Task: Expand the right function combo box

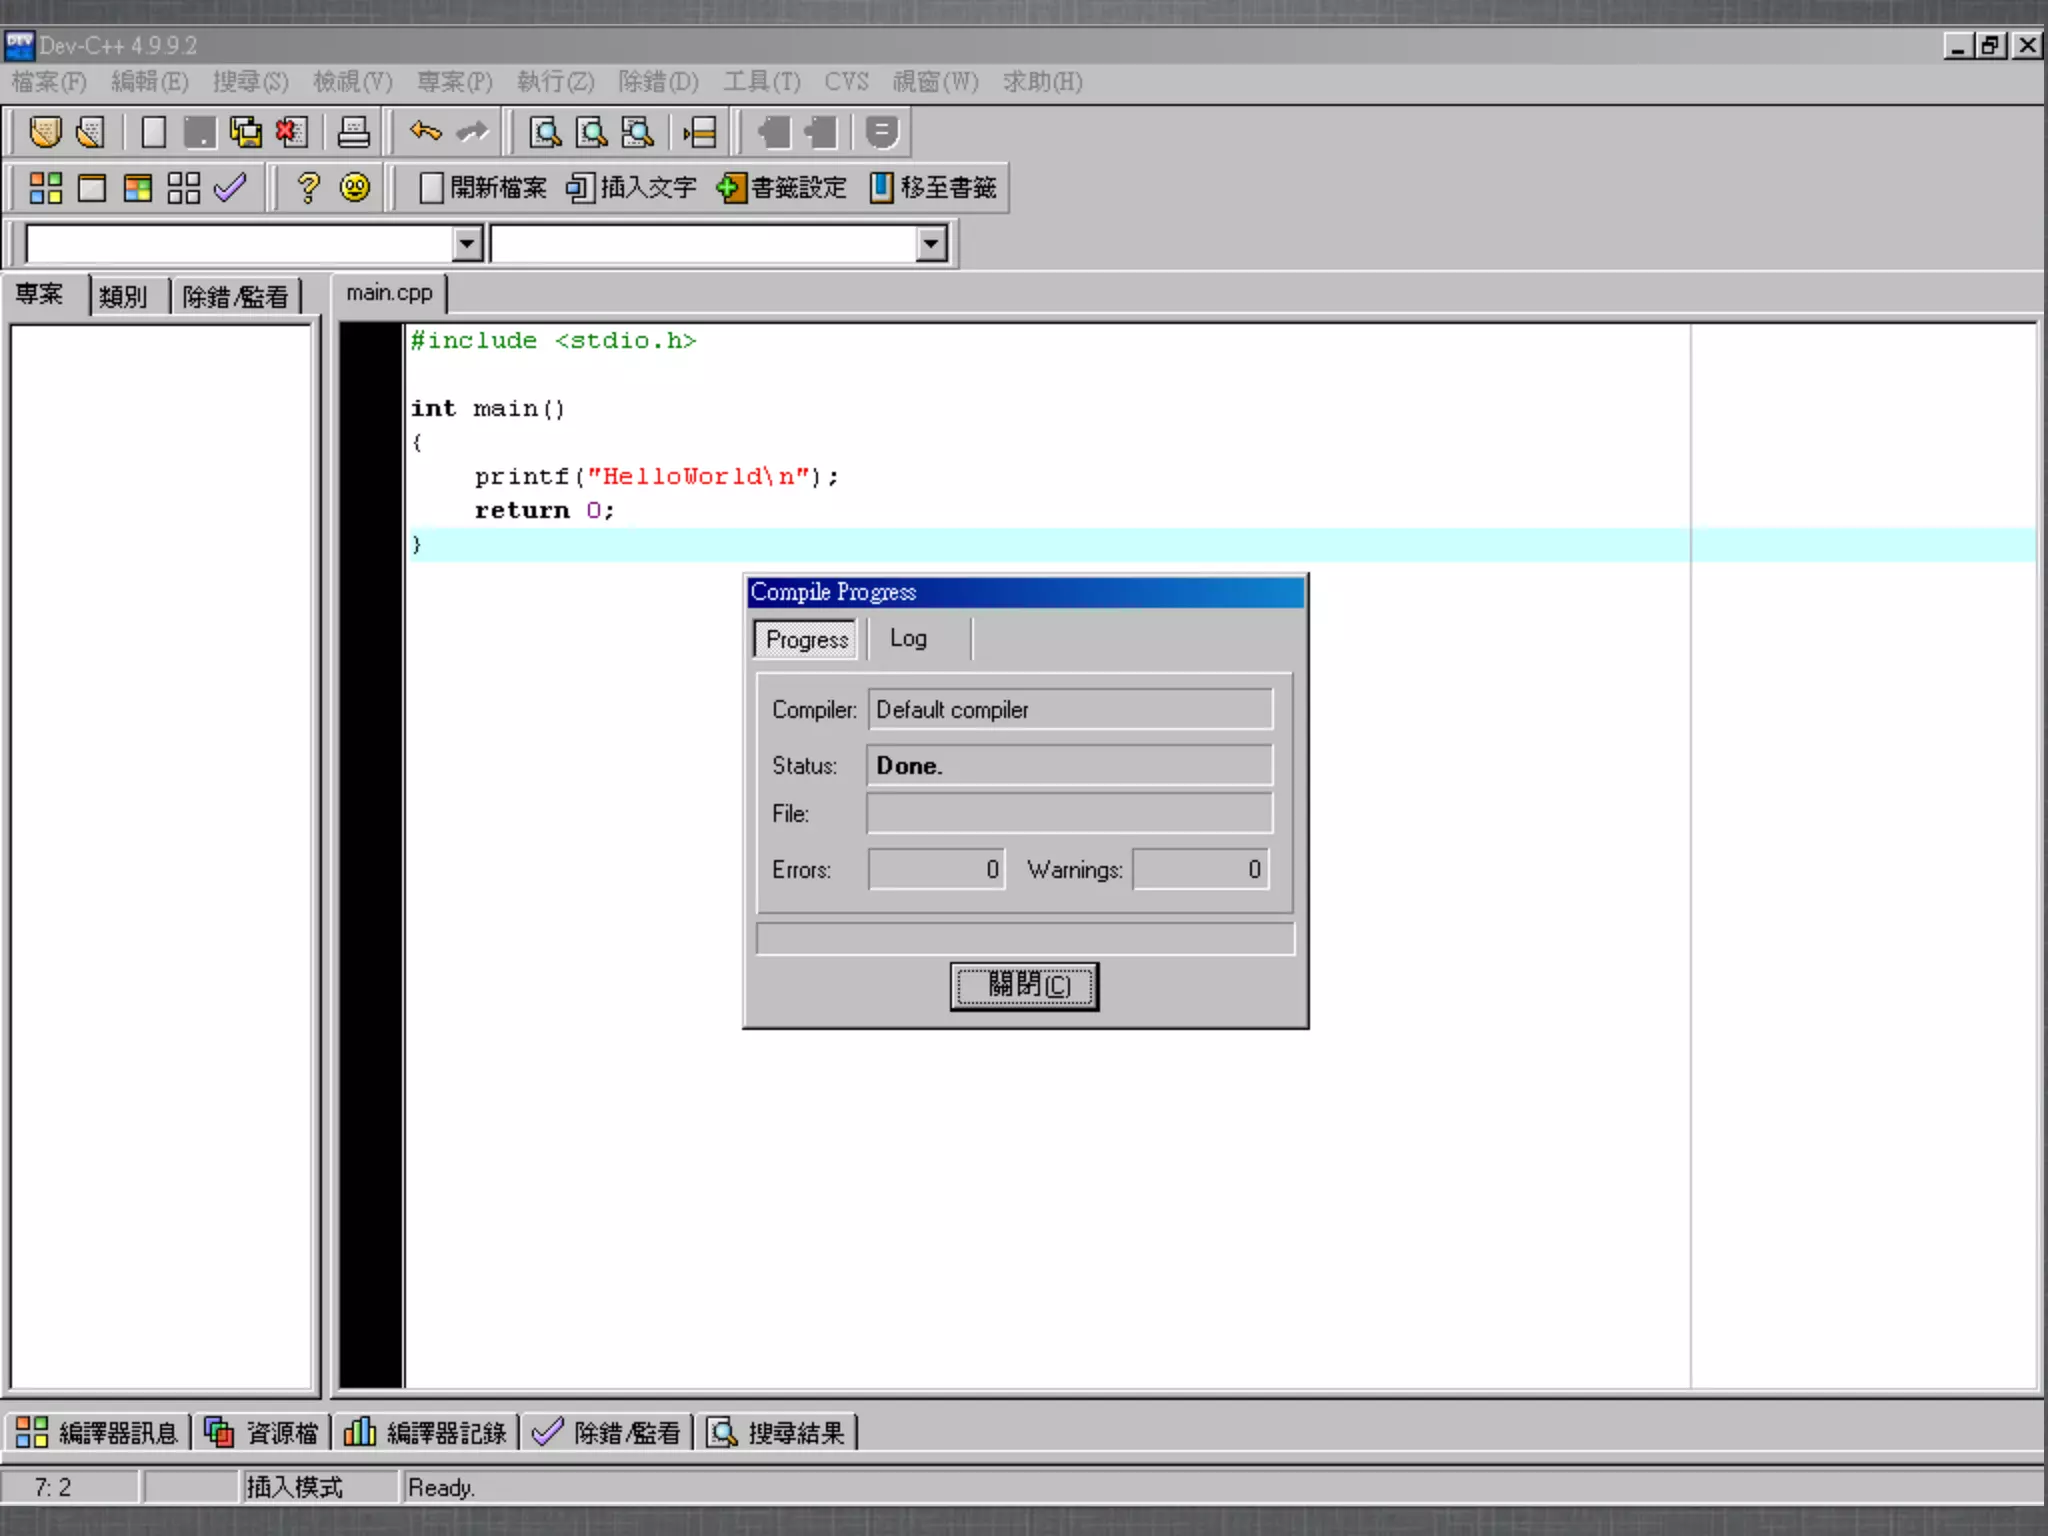Action: (931, 244)
